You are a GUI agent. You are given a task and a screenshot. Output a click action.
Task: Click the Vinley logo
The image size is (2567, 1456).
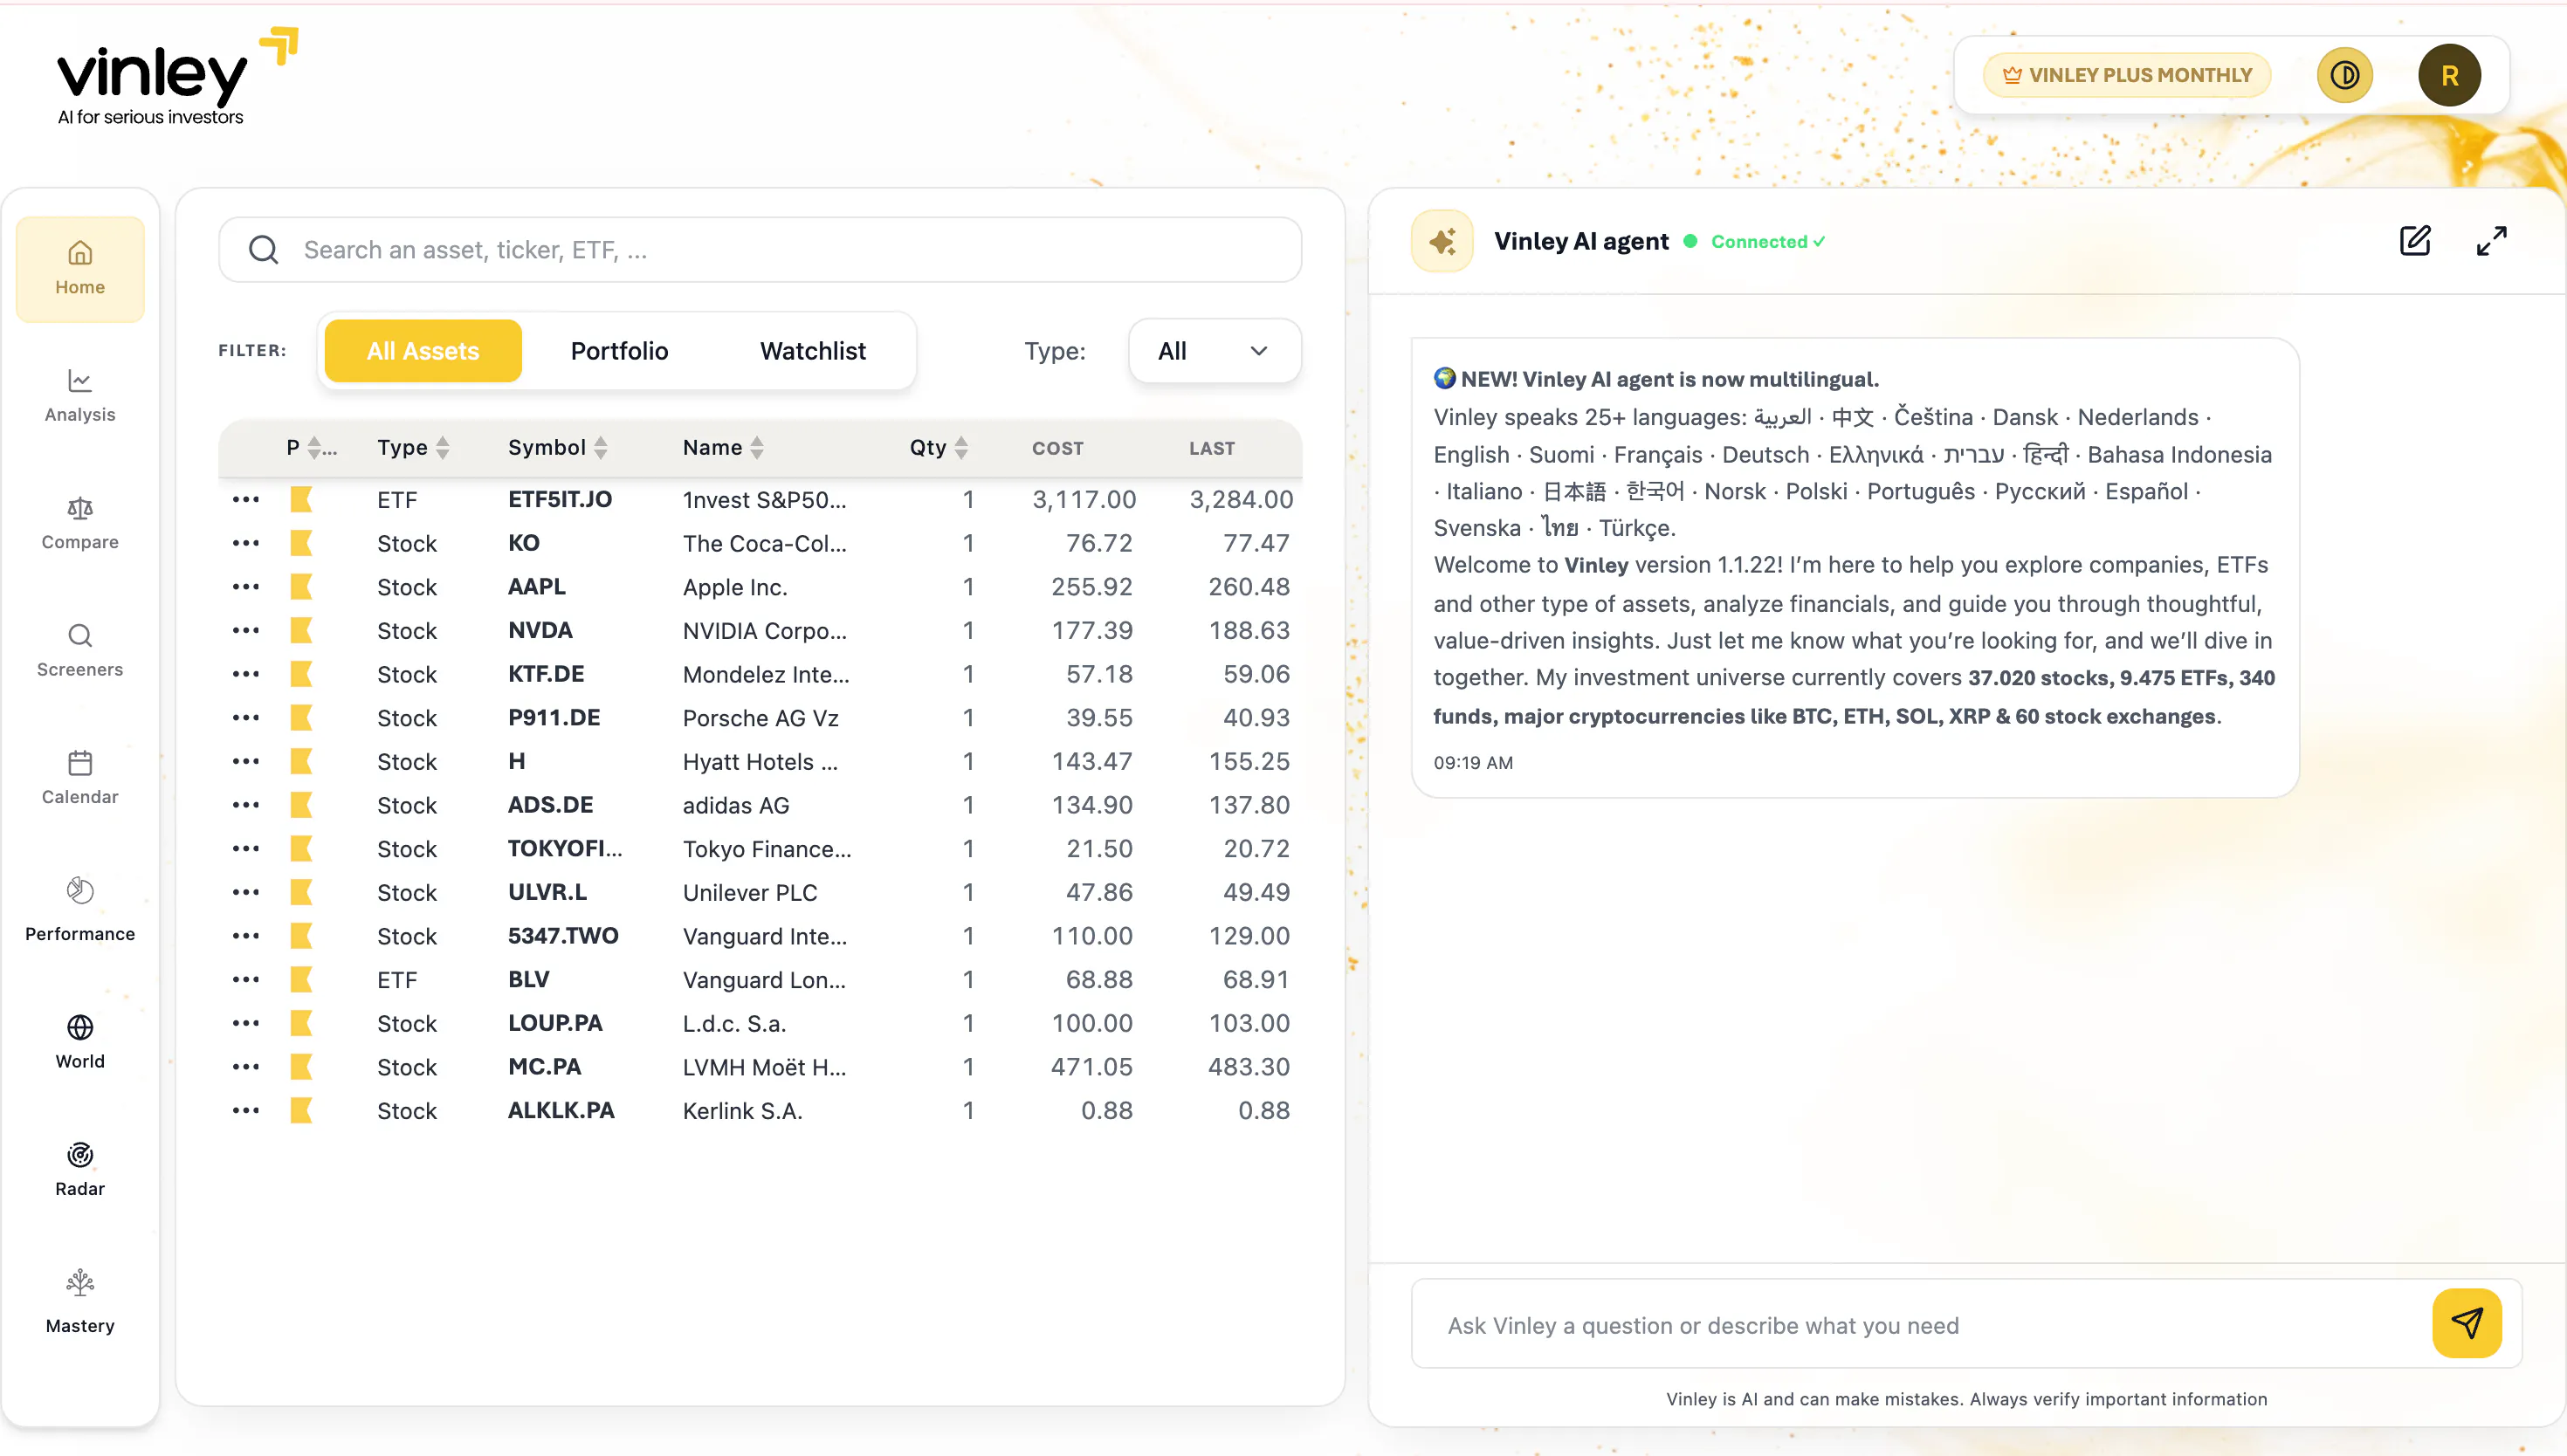(x=176, y=77)
